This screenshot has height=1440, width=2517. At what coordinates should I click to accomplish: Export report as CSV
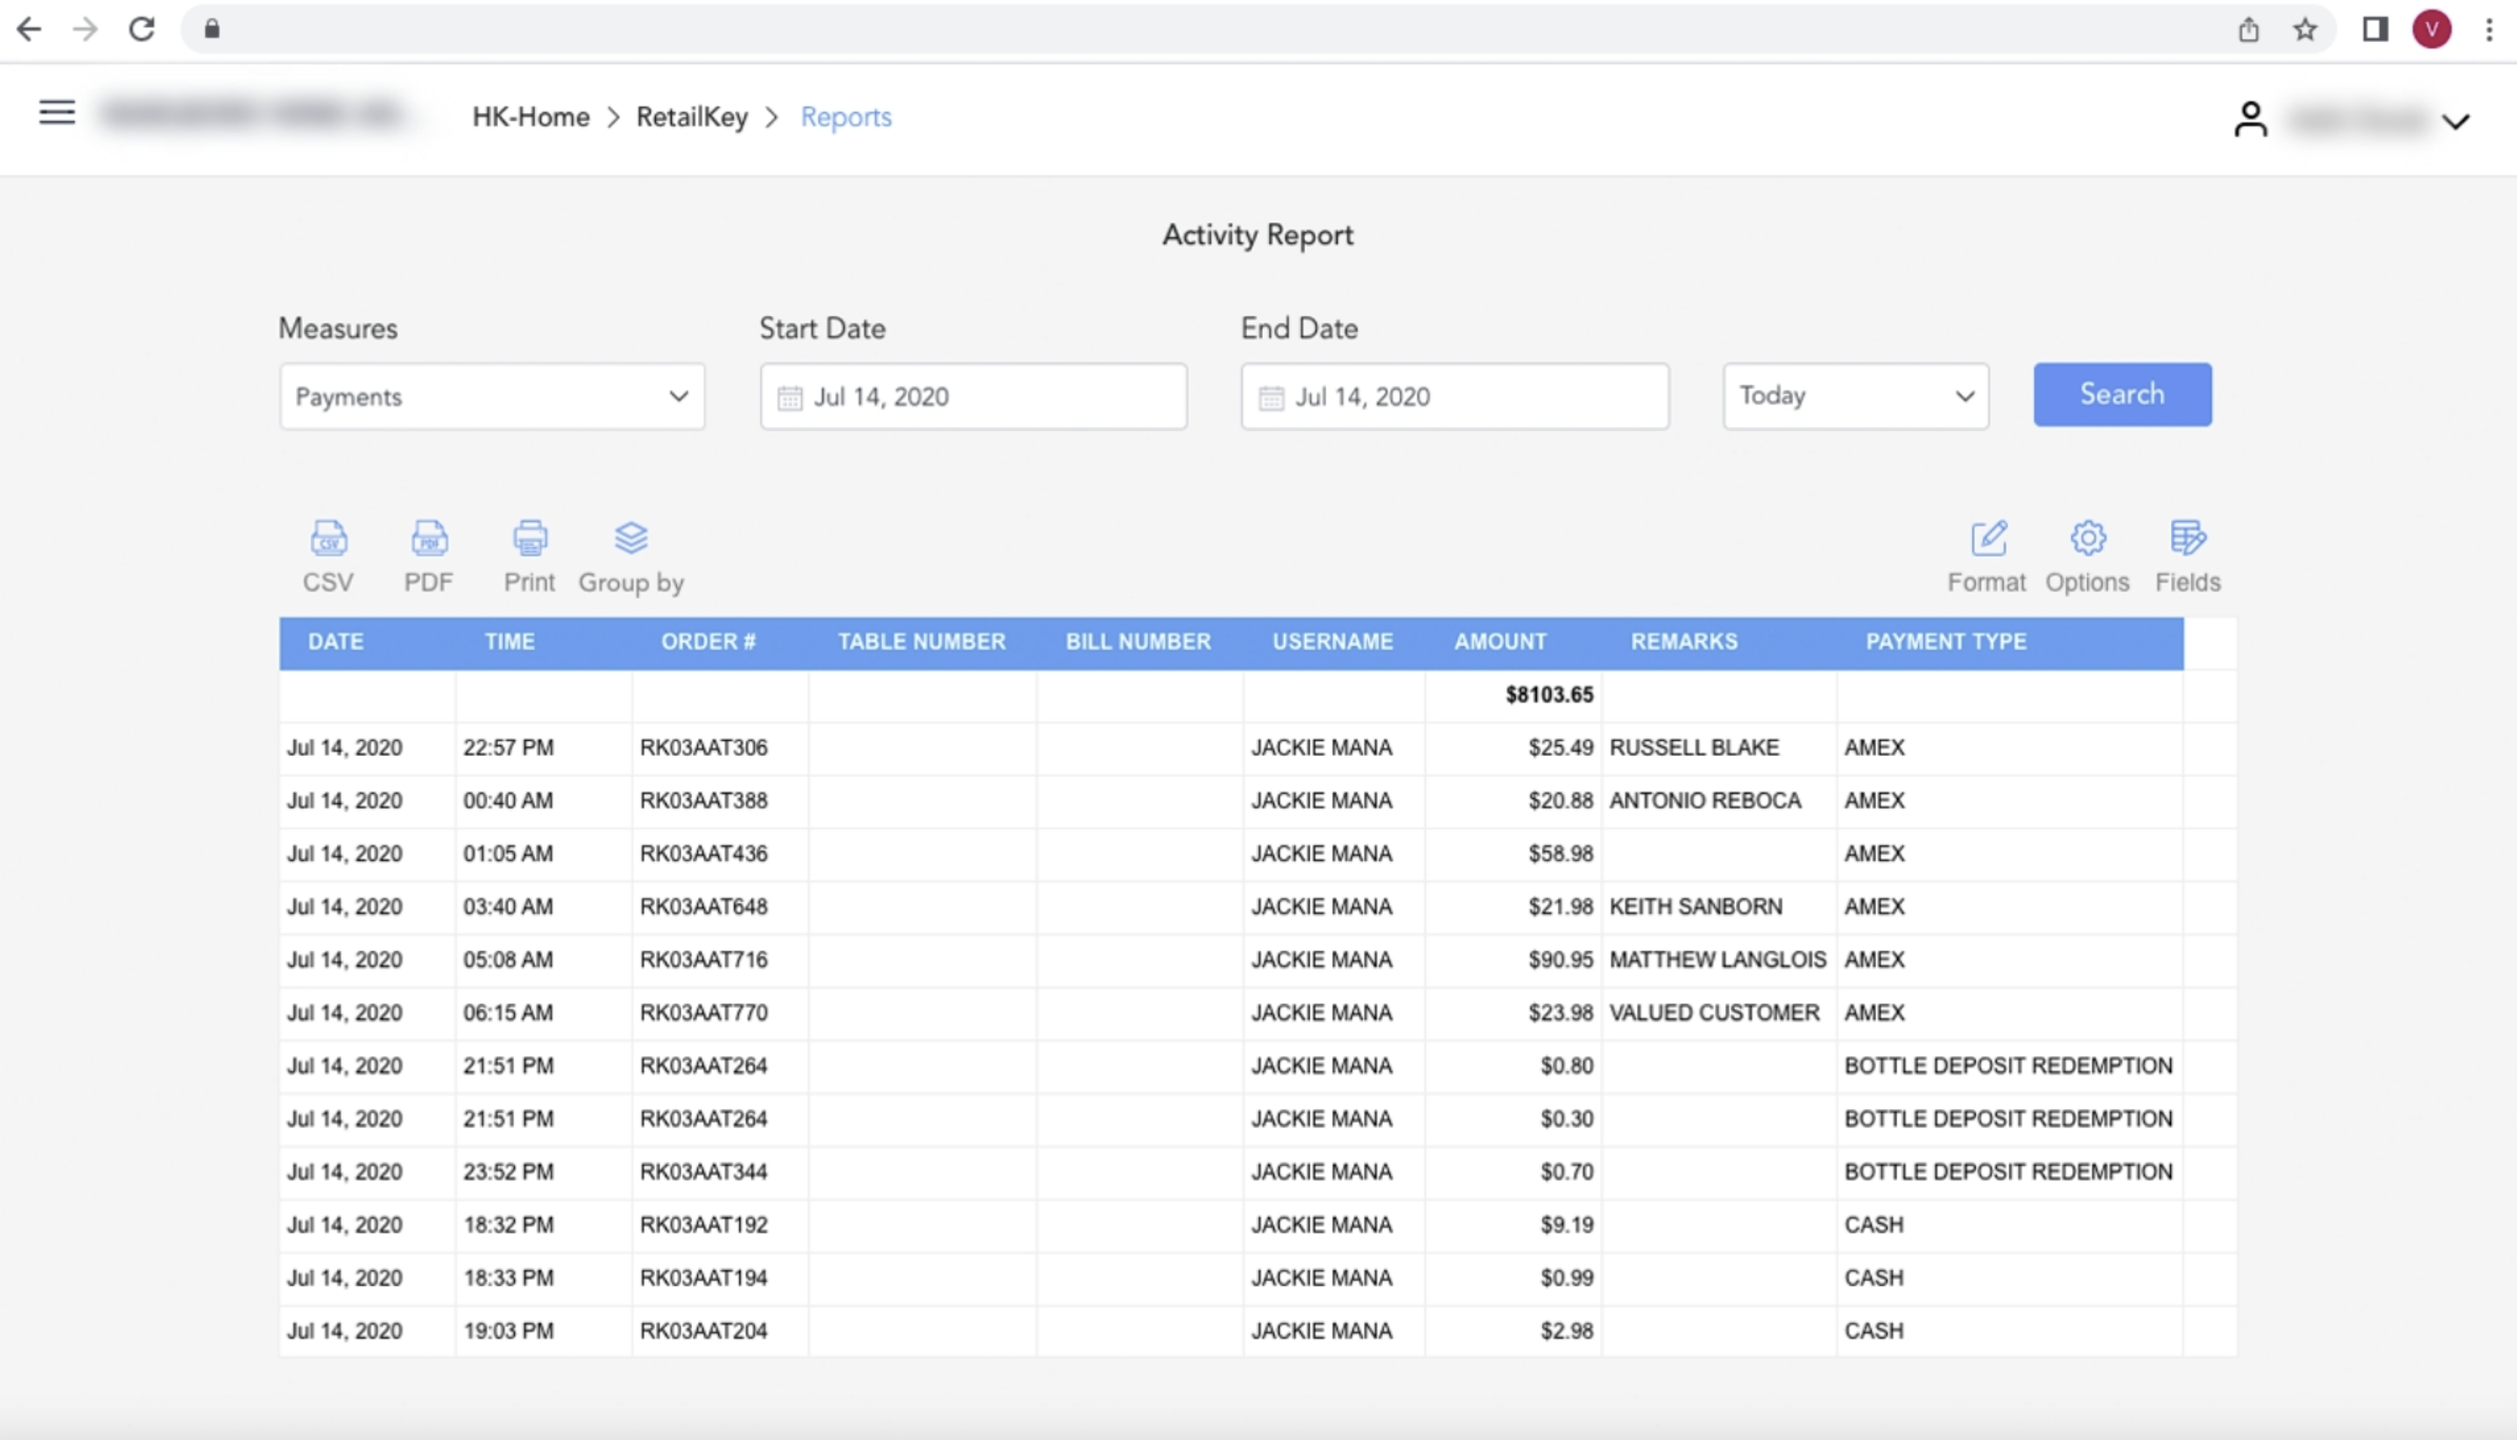(x=328, y=555)
